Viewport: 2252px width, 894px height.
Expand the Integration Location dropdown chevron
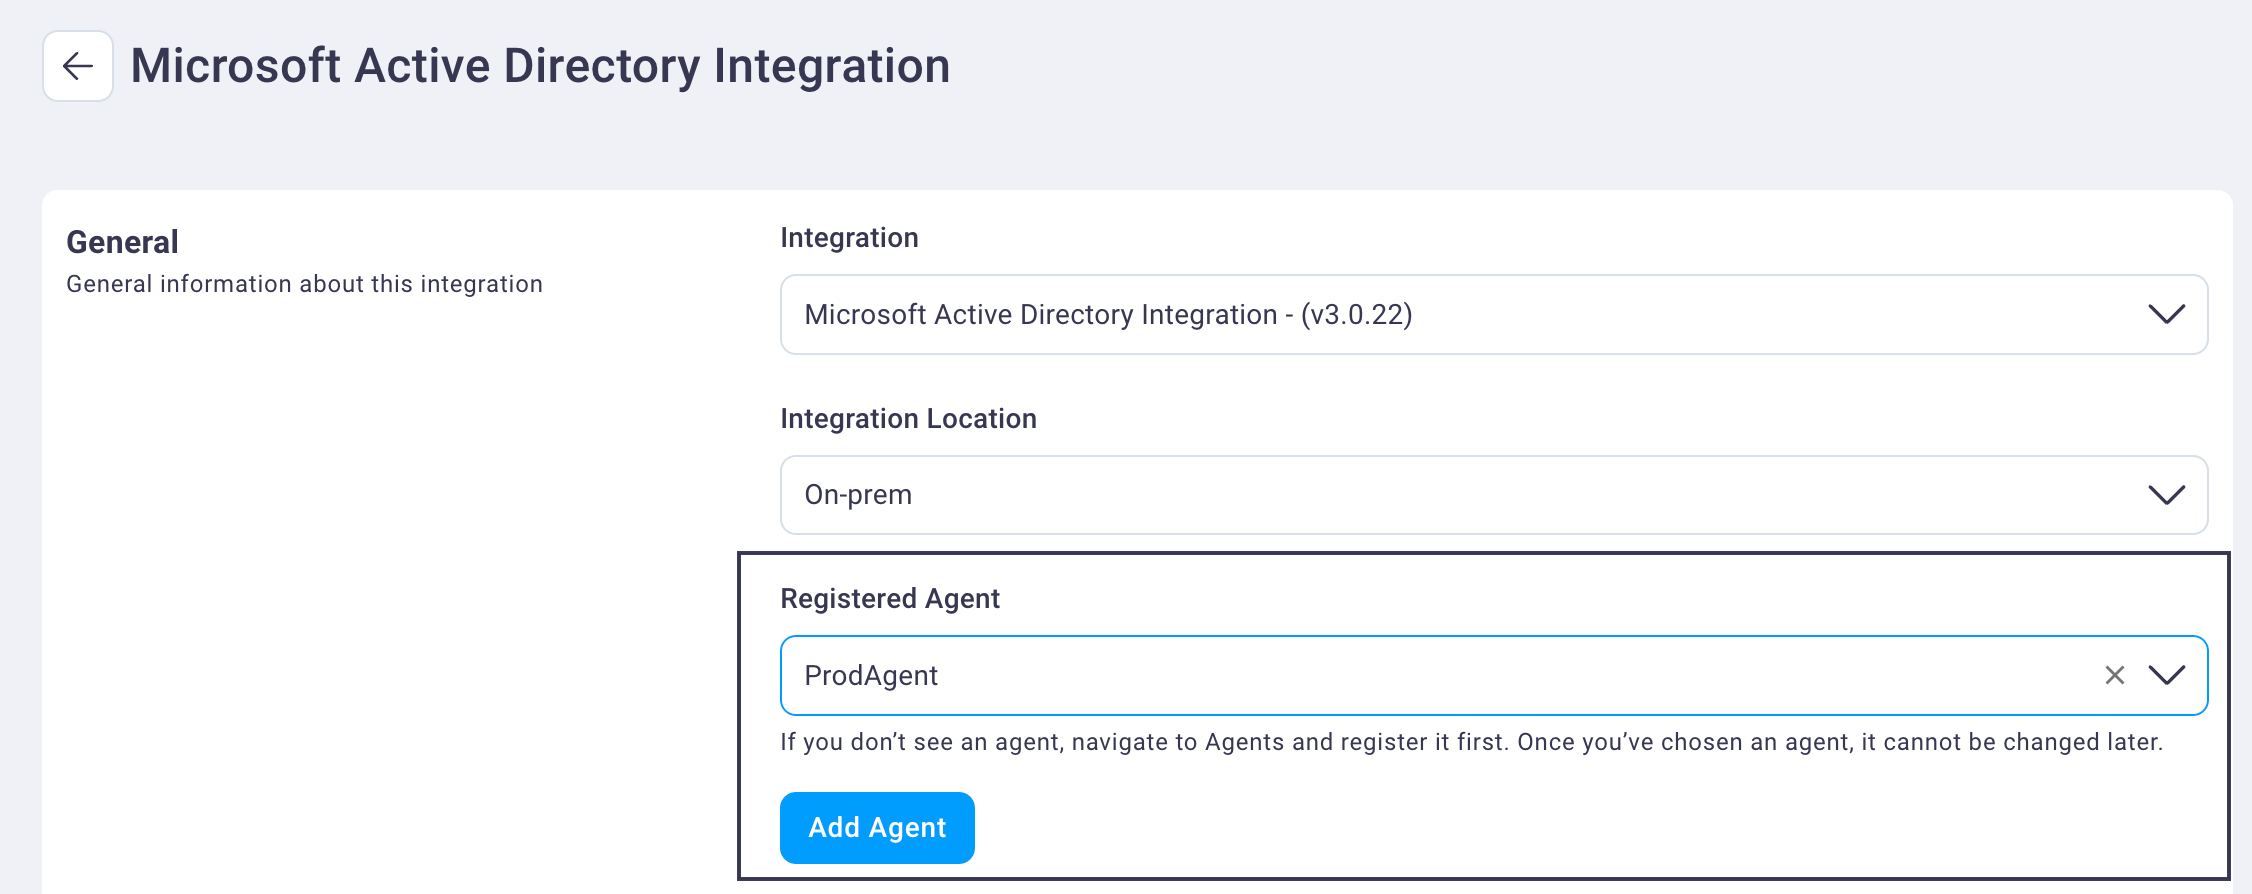(x=2166, y=495)
